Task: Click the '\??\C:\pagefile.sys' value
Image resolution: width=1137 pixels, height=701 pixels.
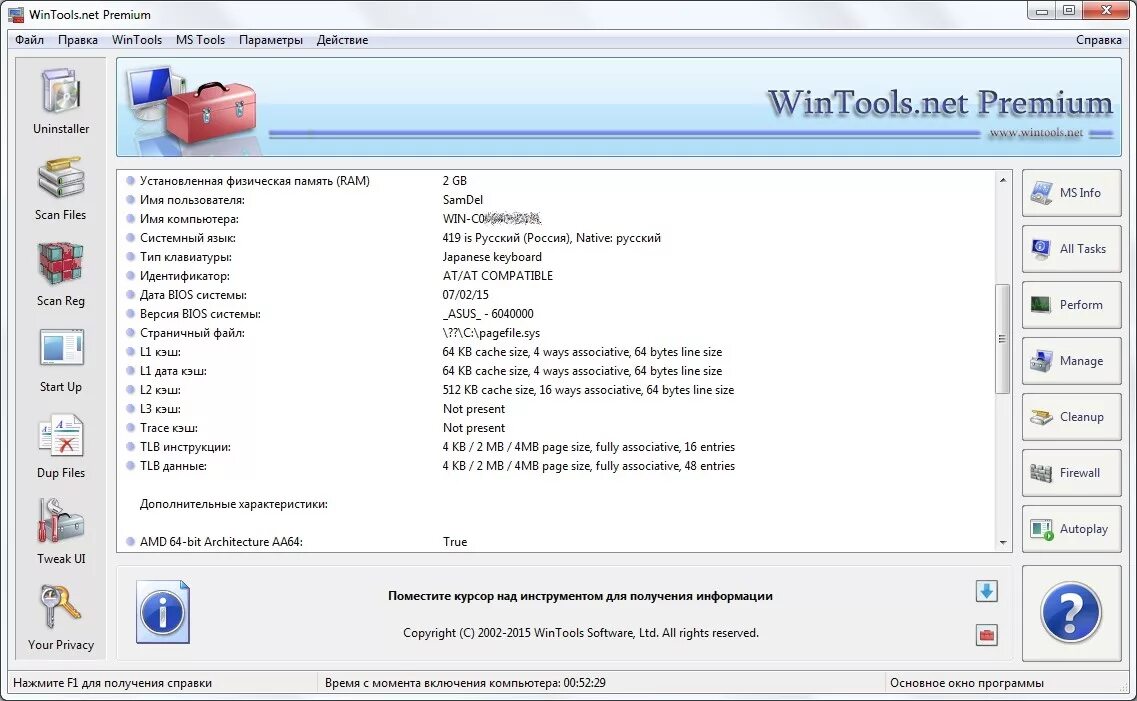Action: 491,333
